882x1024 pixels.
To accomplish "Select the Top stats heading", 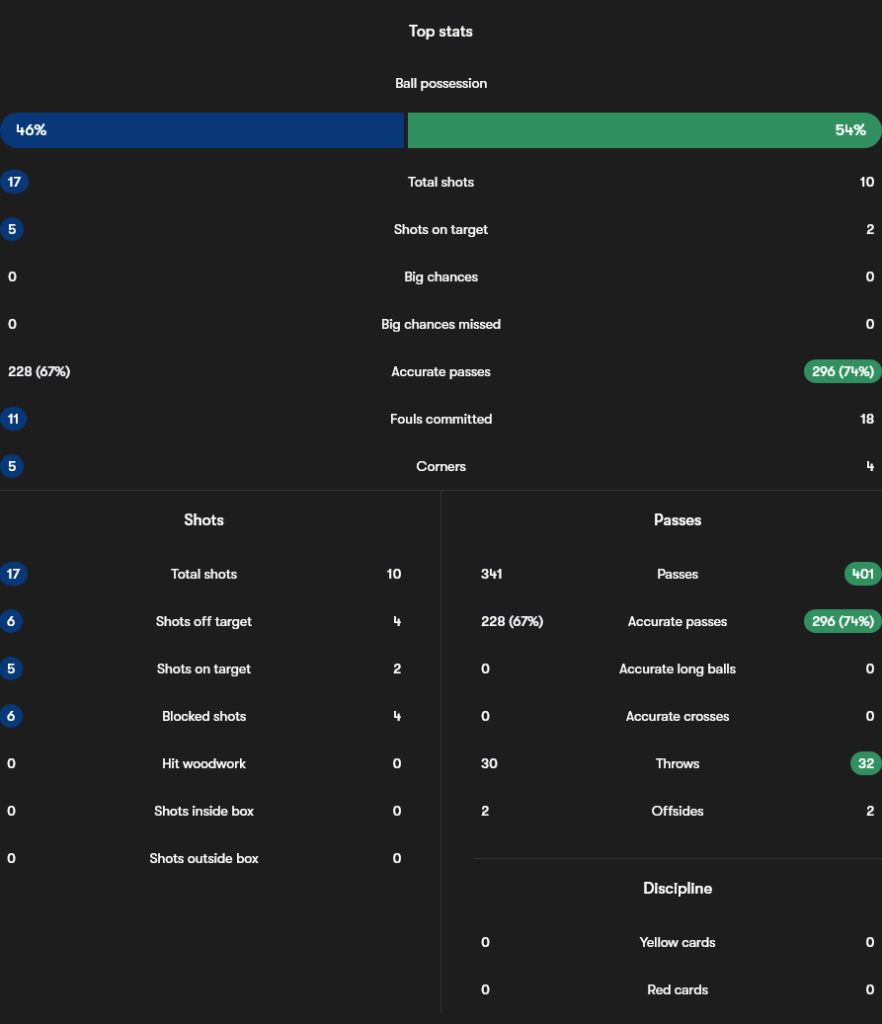I will click(x=440, y=31).
